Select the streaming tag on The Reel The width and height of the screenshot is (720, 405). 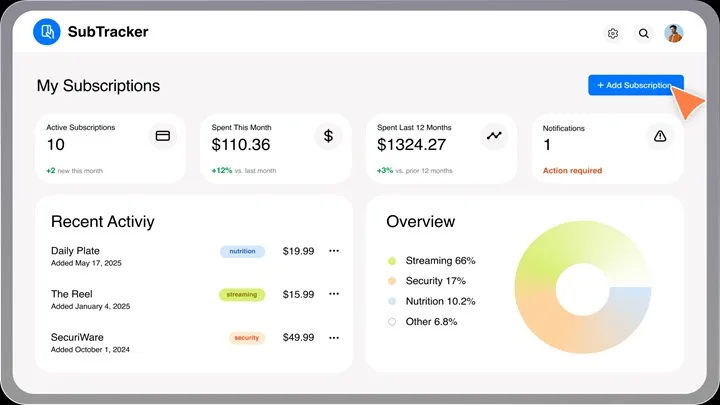(x=241, y=294)
